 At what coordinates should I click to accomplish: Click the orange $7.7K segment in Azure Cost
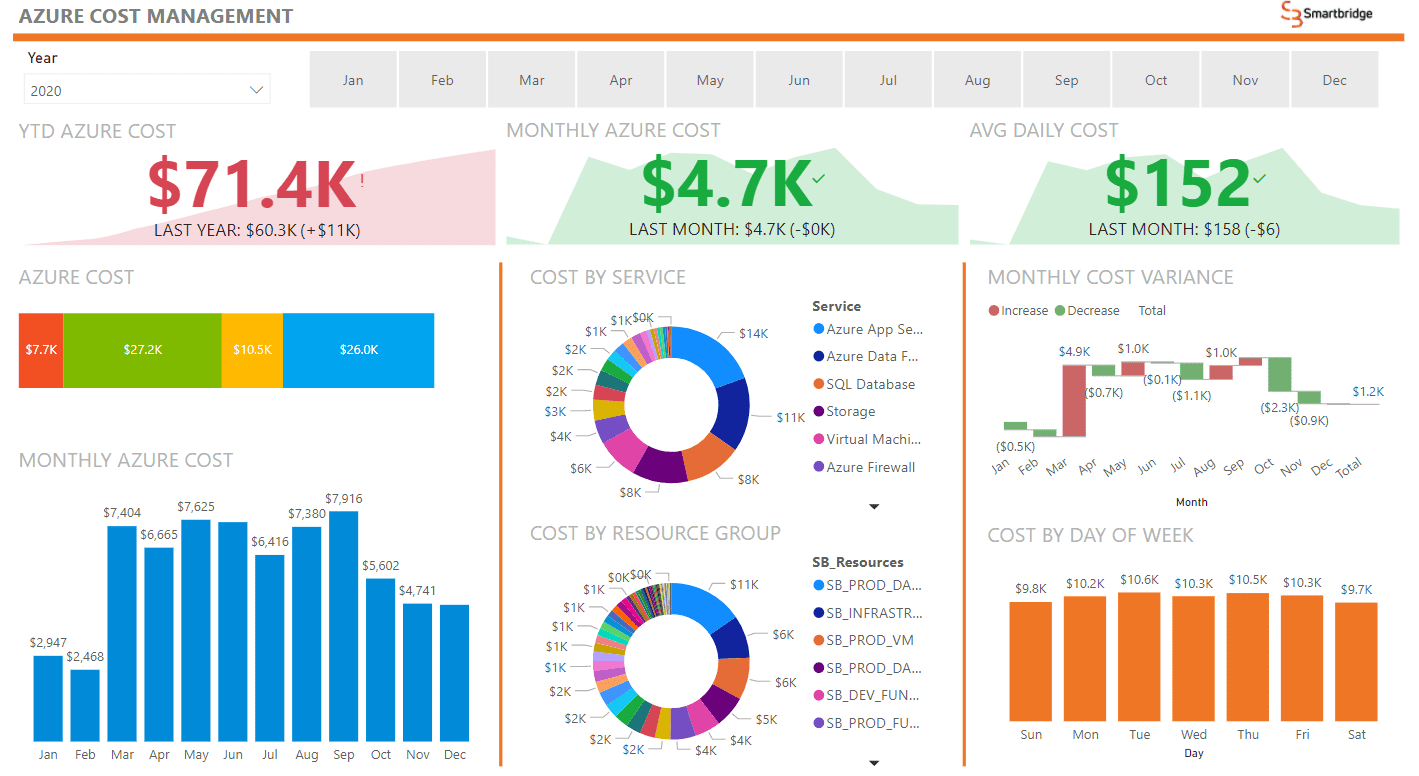pyautogui.click(x=38, y=350)
